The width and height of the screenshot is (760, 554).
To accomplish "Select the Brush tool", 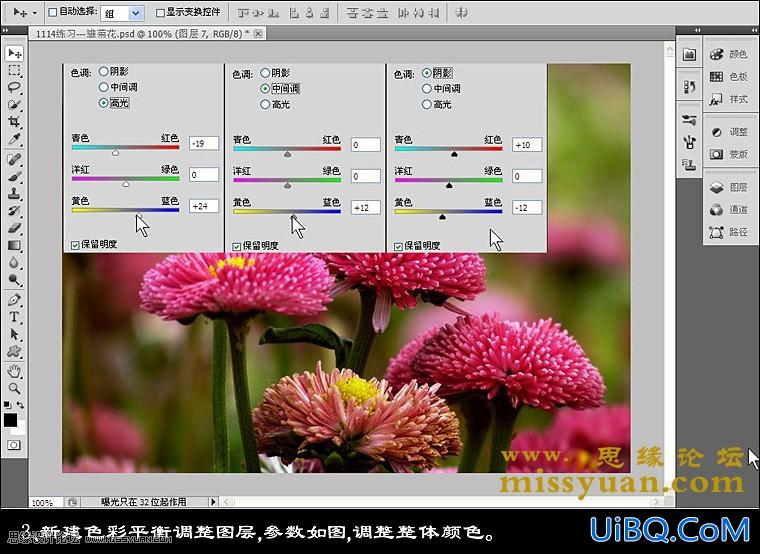I will pos(15,176).
